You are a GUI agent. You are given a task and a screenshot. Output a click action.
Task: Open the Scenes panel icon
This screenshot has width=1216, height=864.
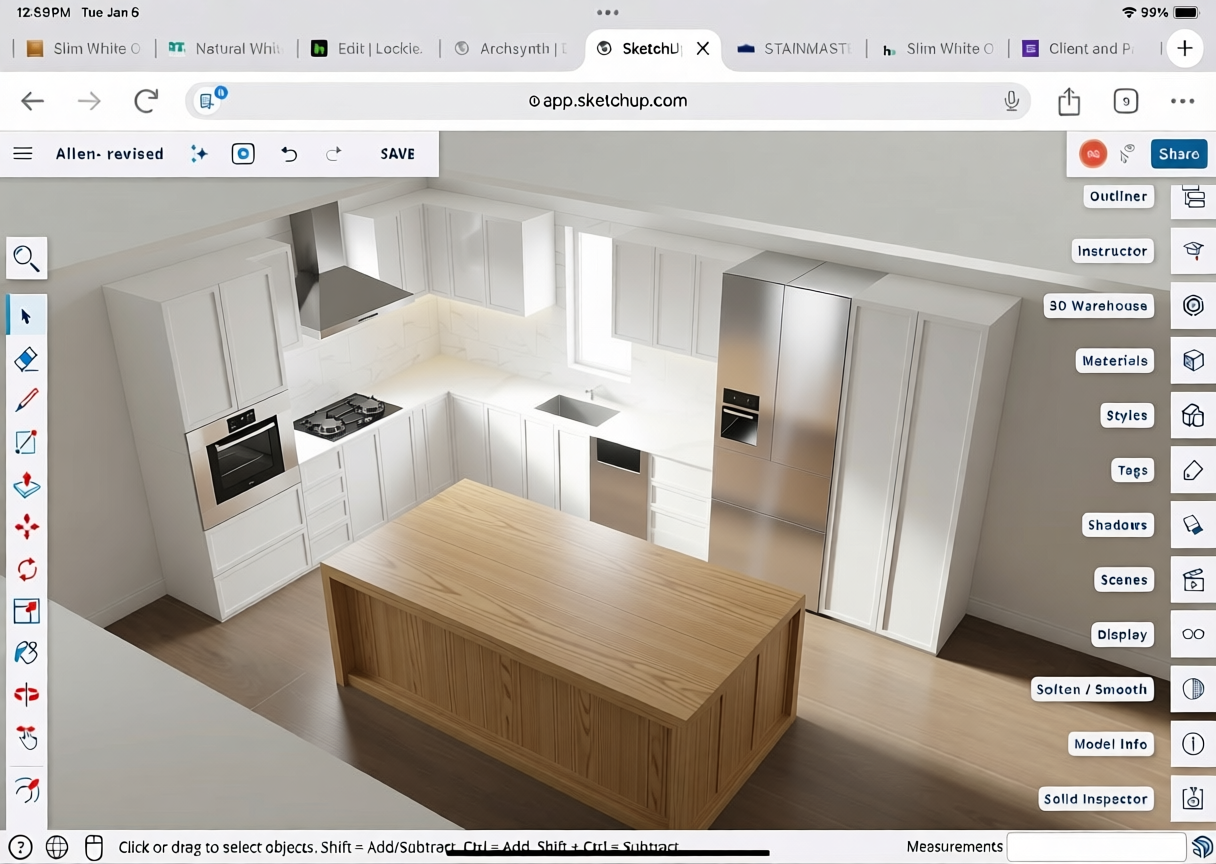point(1193,581)
